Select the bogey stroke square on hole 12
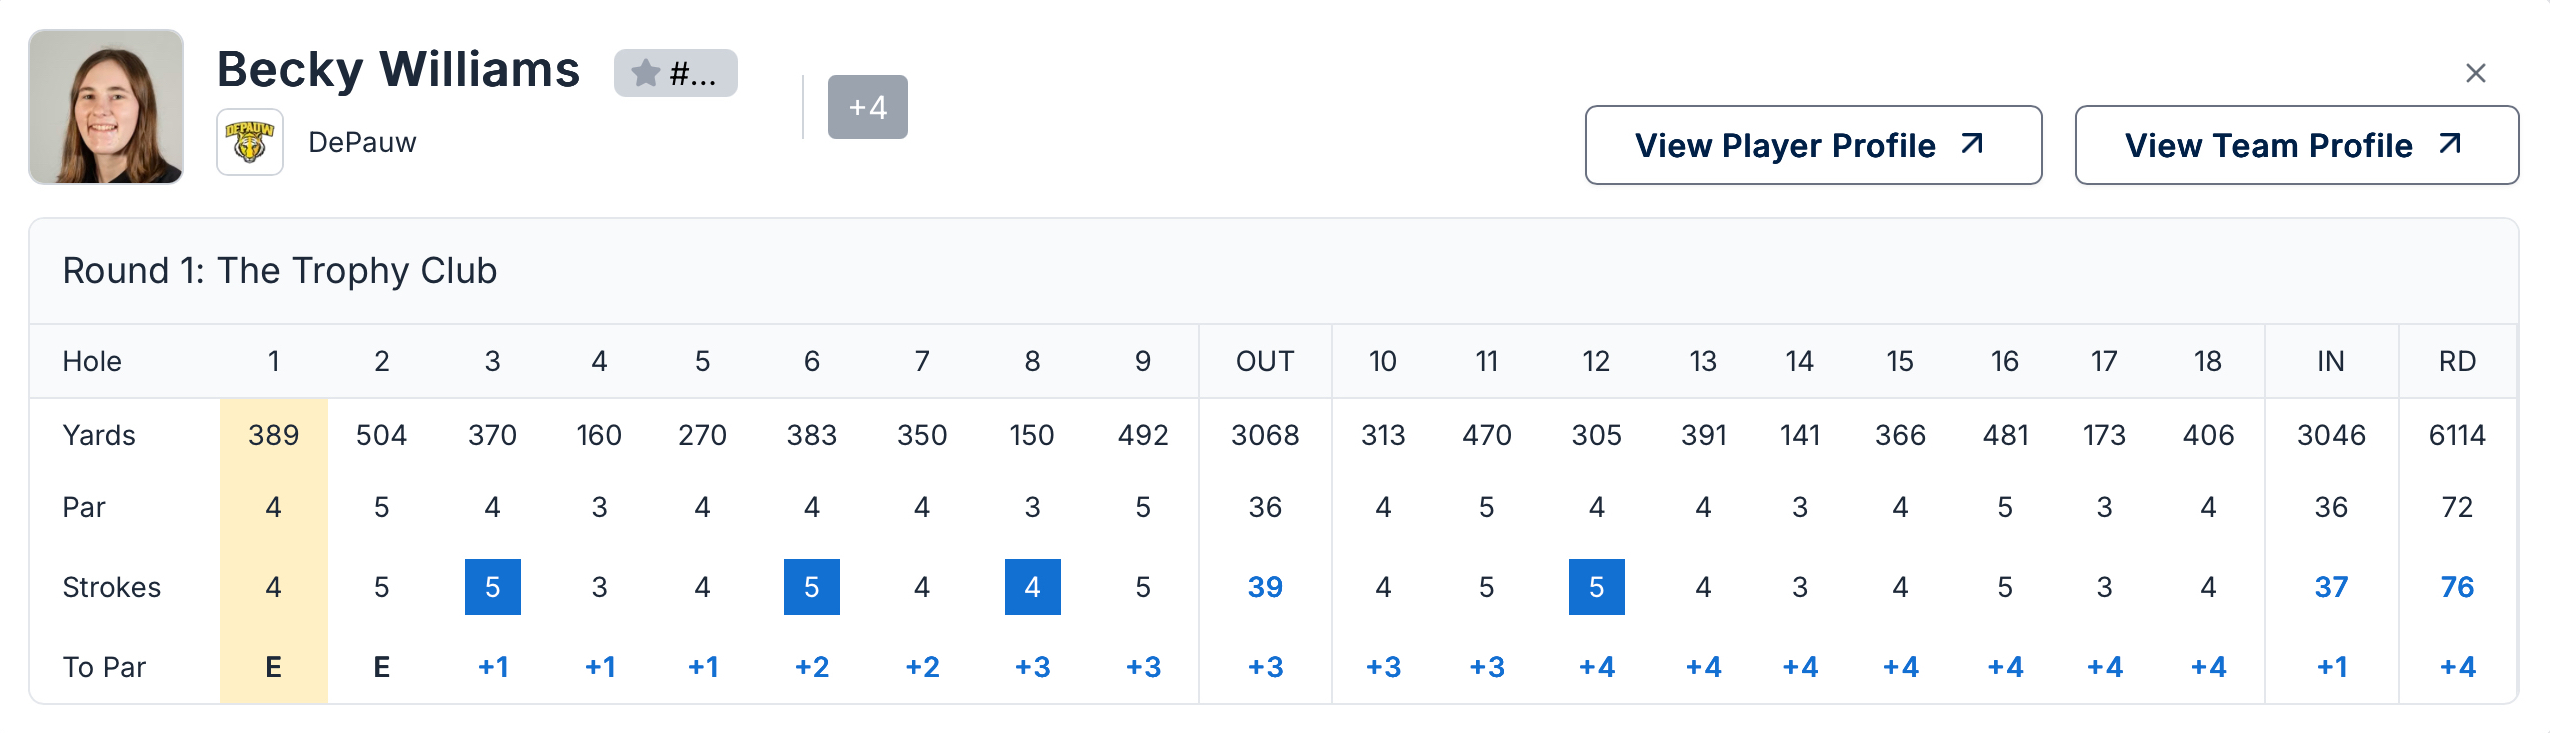 1596,587
